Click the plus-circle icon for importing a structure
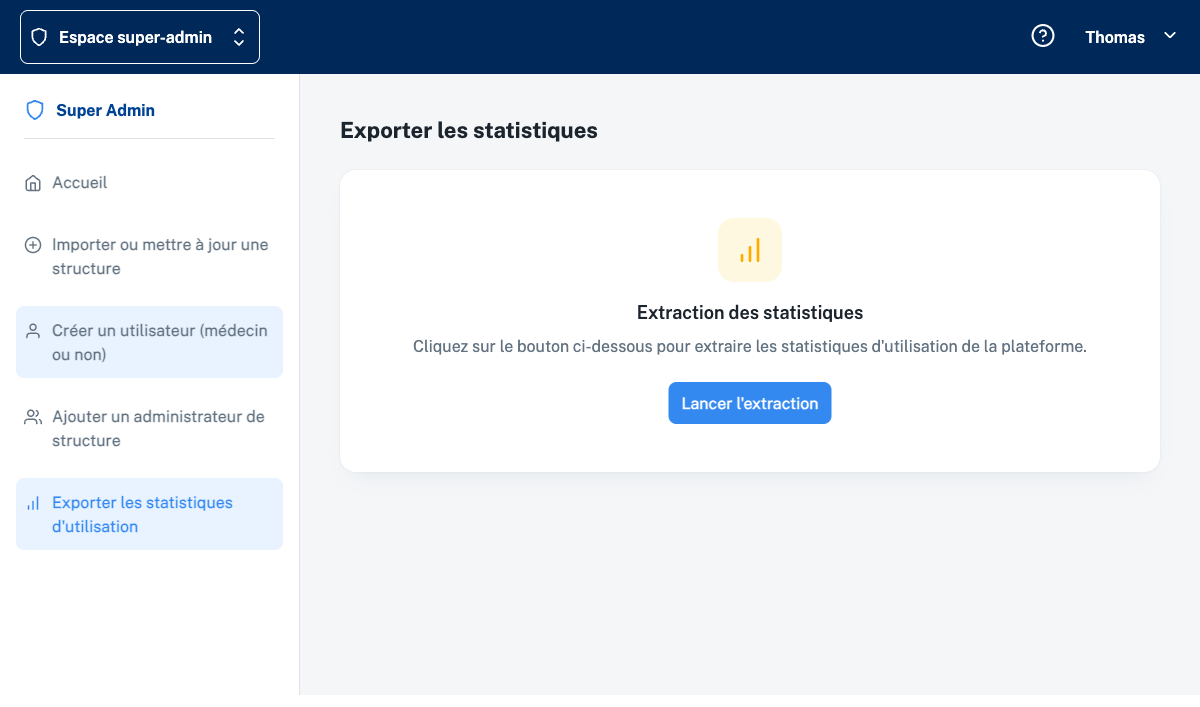The image size is (1200, 707). pyautogui.click(x=33, y=245)
